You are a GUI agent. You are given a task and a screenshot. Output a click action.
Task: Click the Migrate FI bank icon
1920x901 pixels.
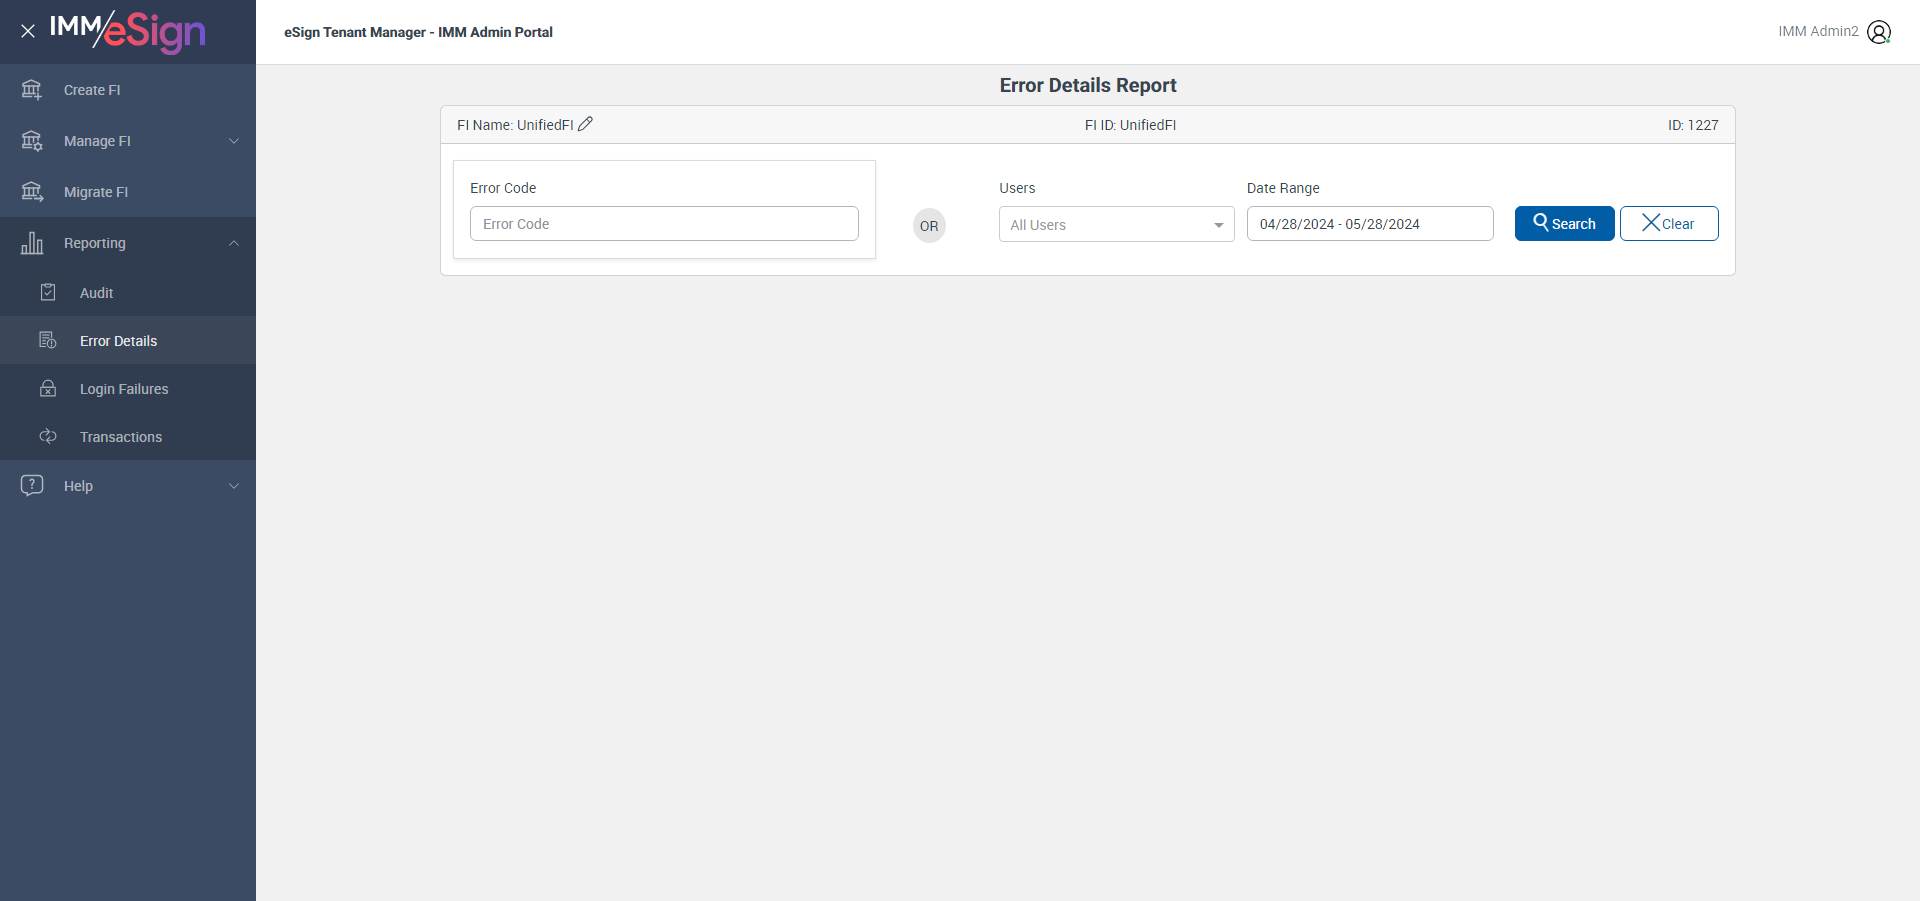coord(32,192)
